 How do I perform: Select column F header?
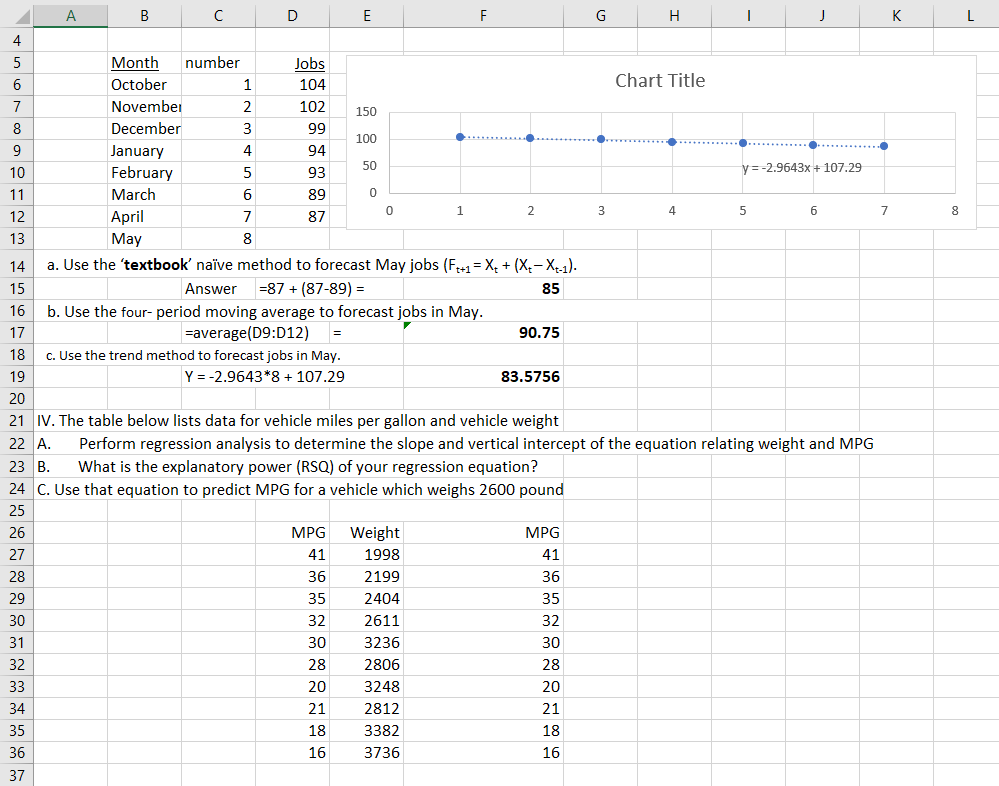[x=483, y=15]
